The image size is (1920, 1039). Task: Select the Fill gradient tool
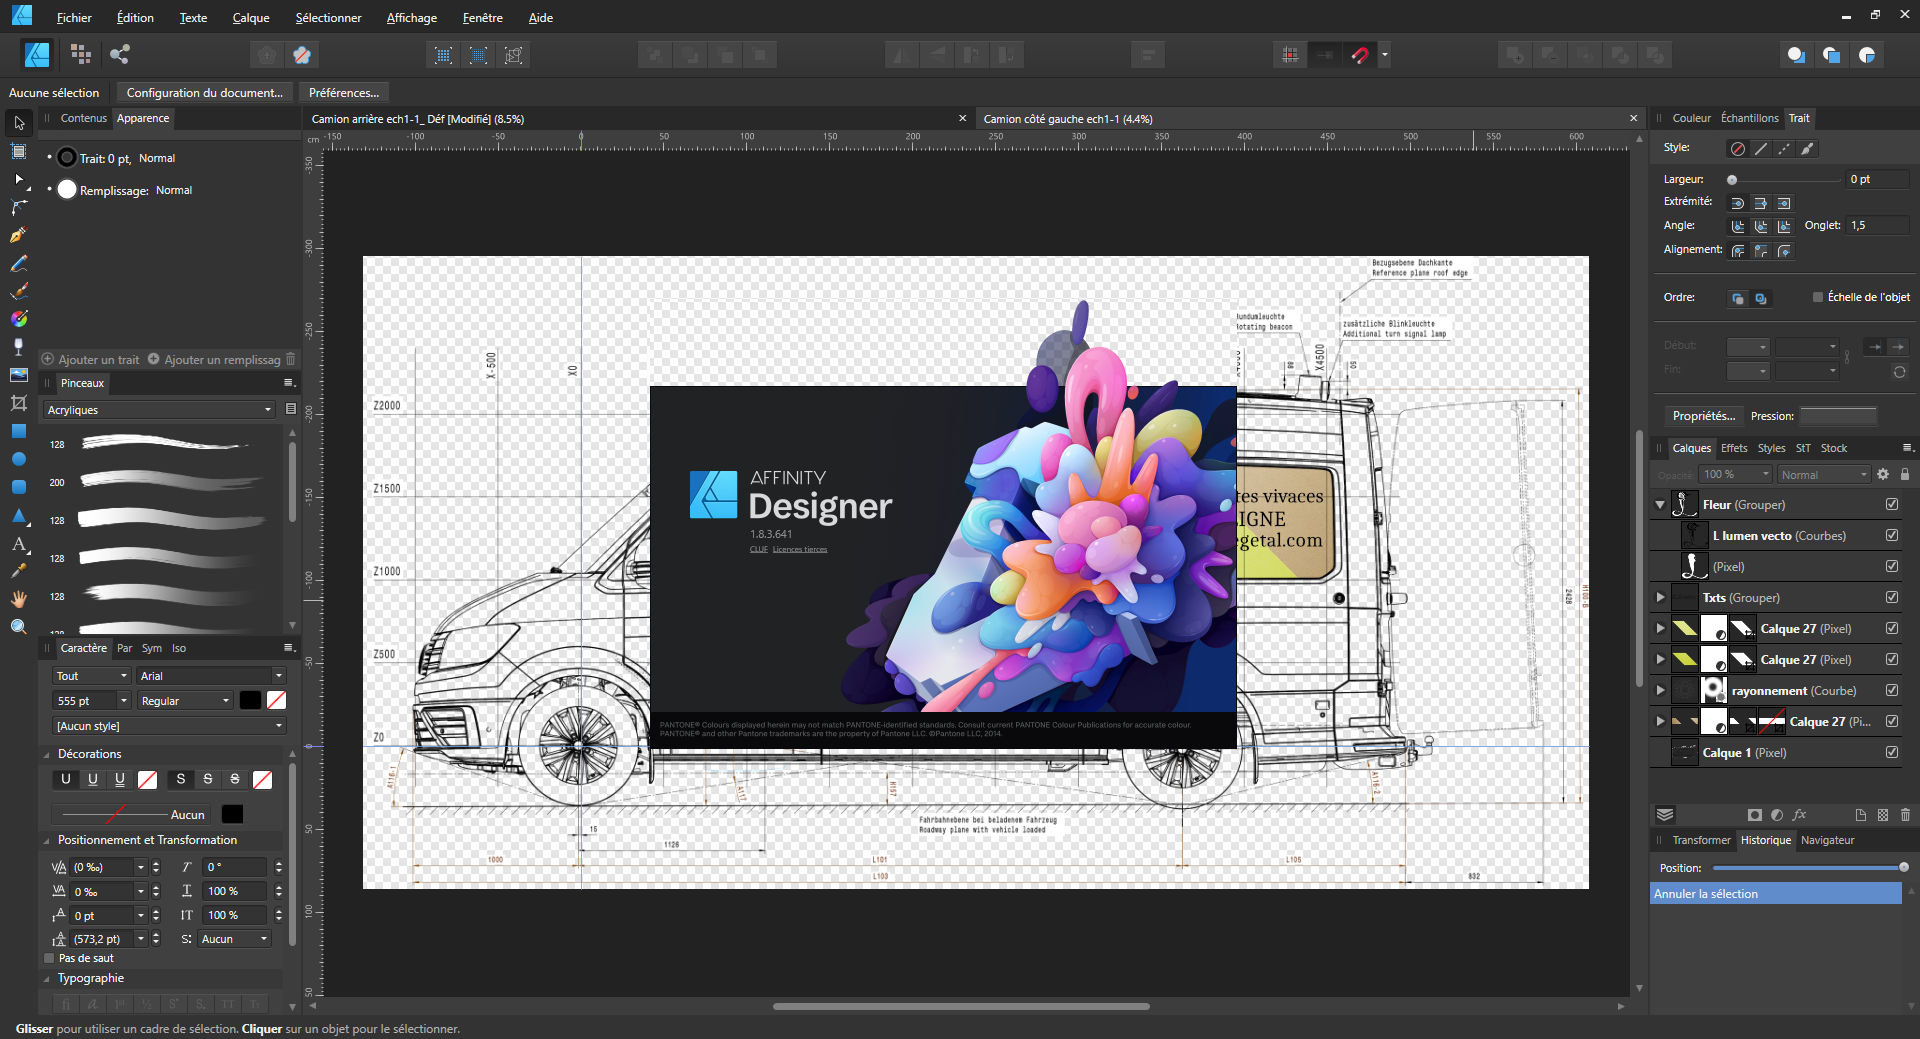pos(18,319)
